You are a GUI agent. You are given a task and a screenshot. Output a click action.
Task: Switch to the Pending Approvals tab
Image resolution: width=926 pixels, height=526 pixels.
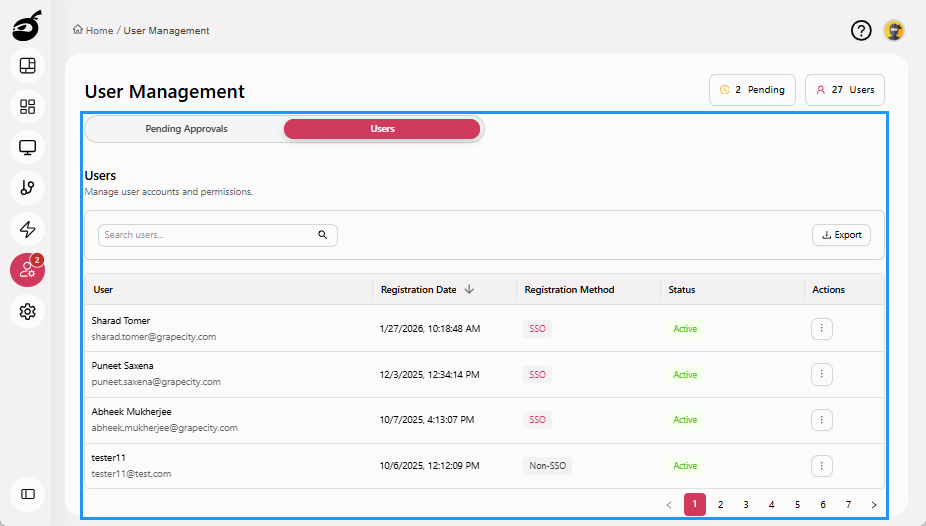[x=186, y=129]
